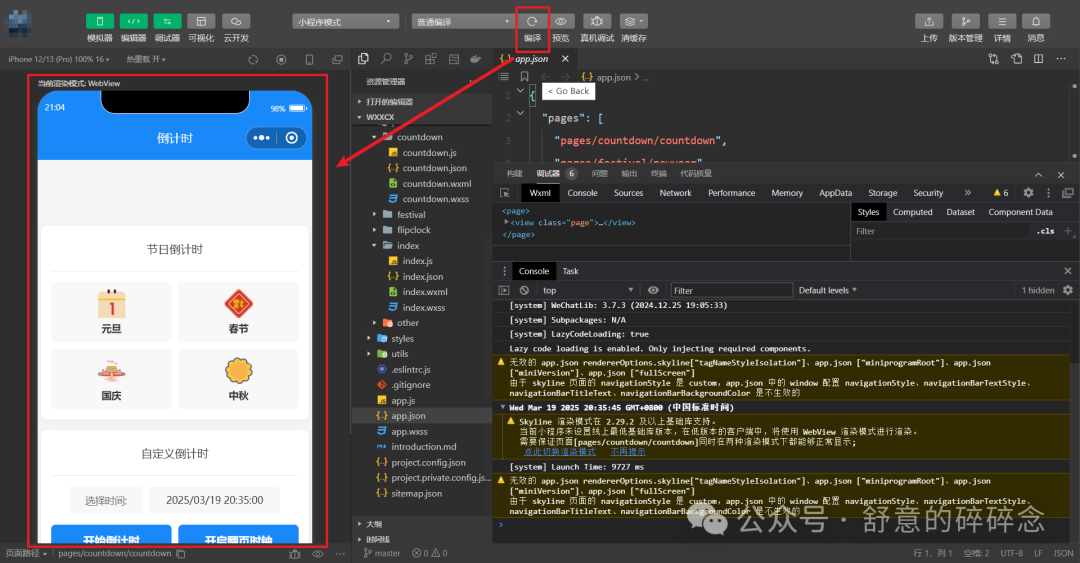Open 云开发 cloud development

(x=236, y=21)
